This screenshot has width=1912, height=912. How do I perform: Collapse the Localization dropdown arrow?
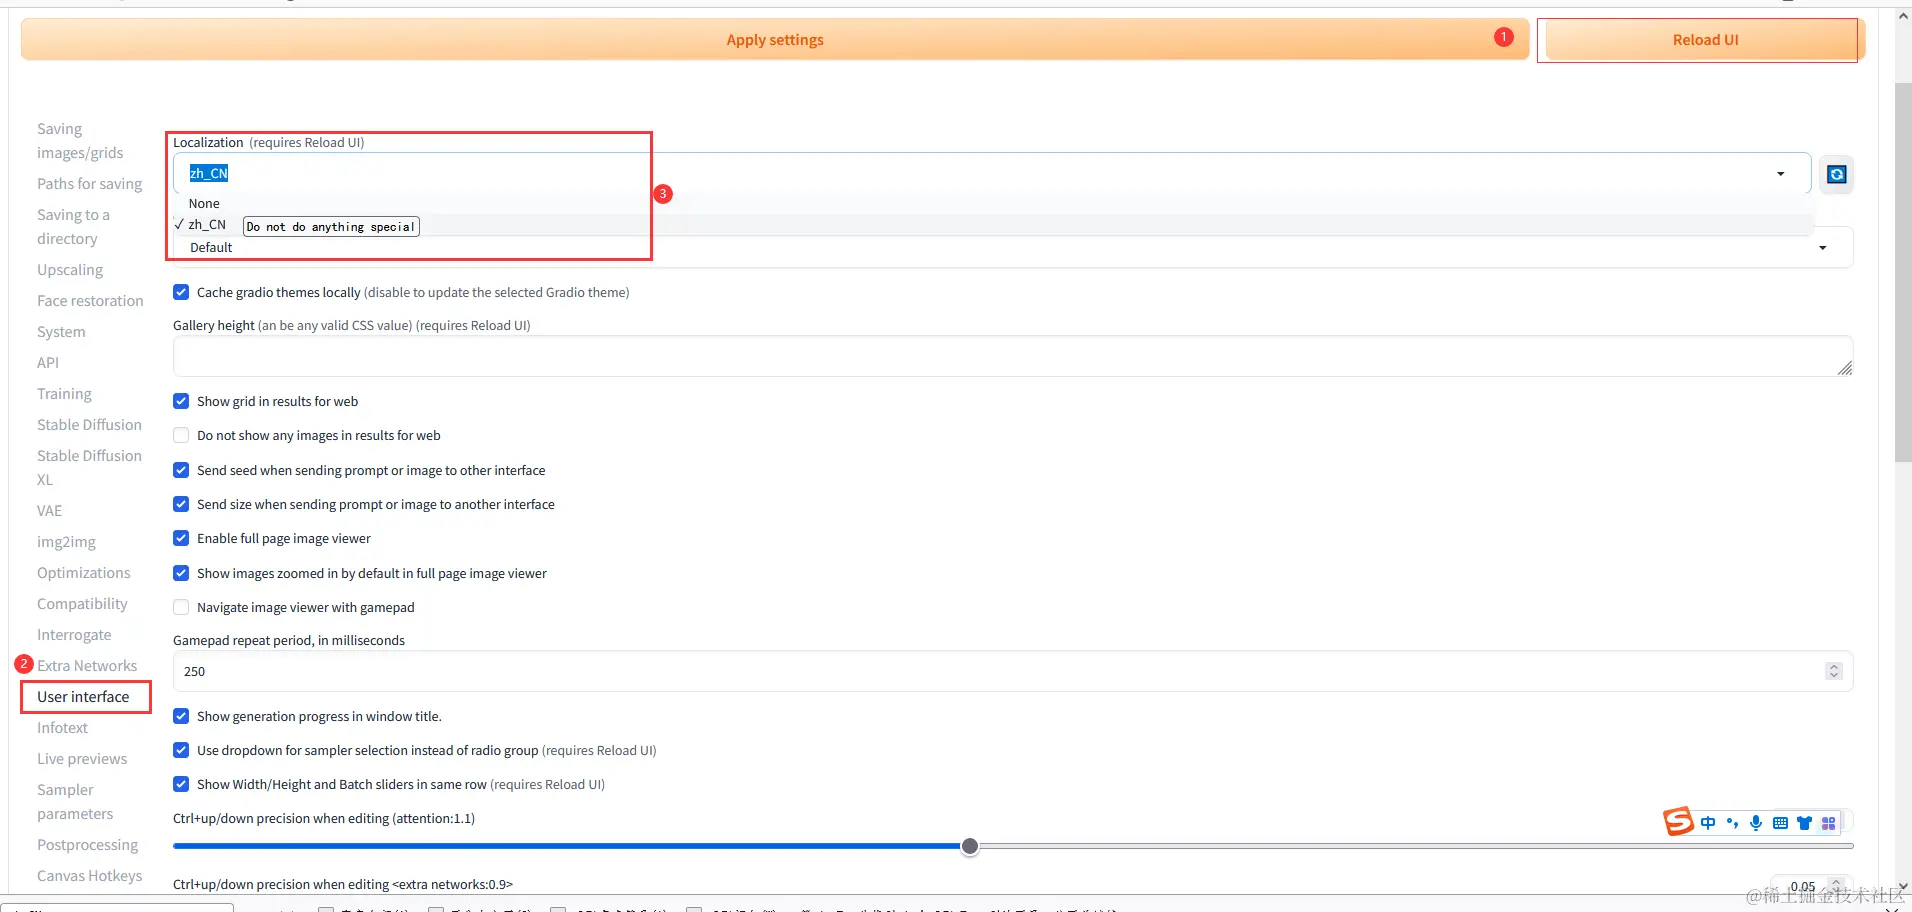[1780, 174]
